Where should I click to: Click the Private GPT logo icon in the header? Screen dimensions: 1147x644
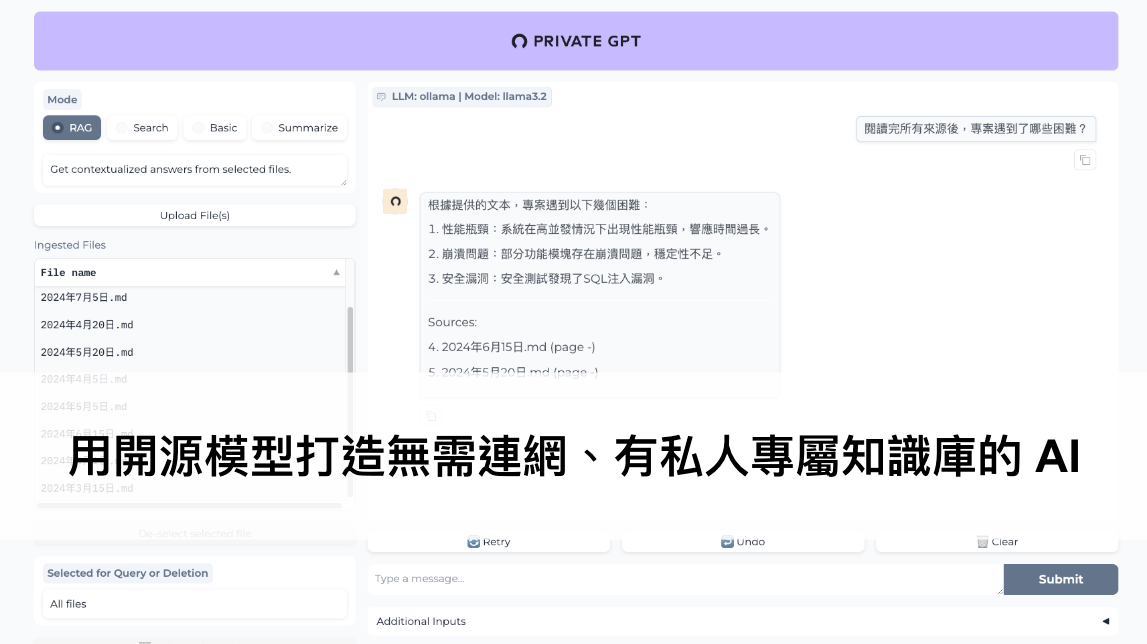click(518, 41)
